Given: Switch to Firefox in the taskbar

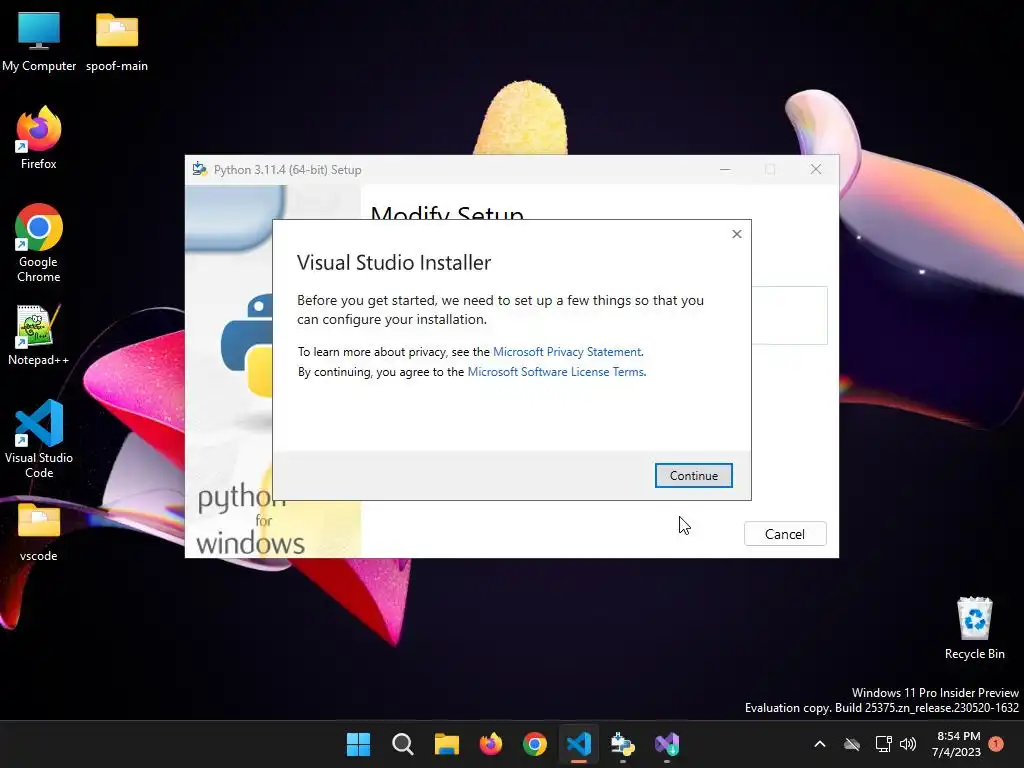Looking at the screenshot, I should [490, 744].
